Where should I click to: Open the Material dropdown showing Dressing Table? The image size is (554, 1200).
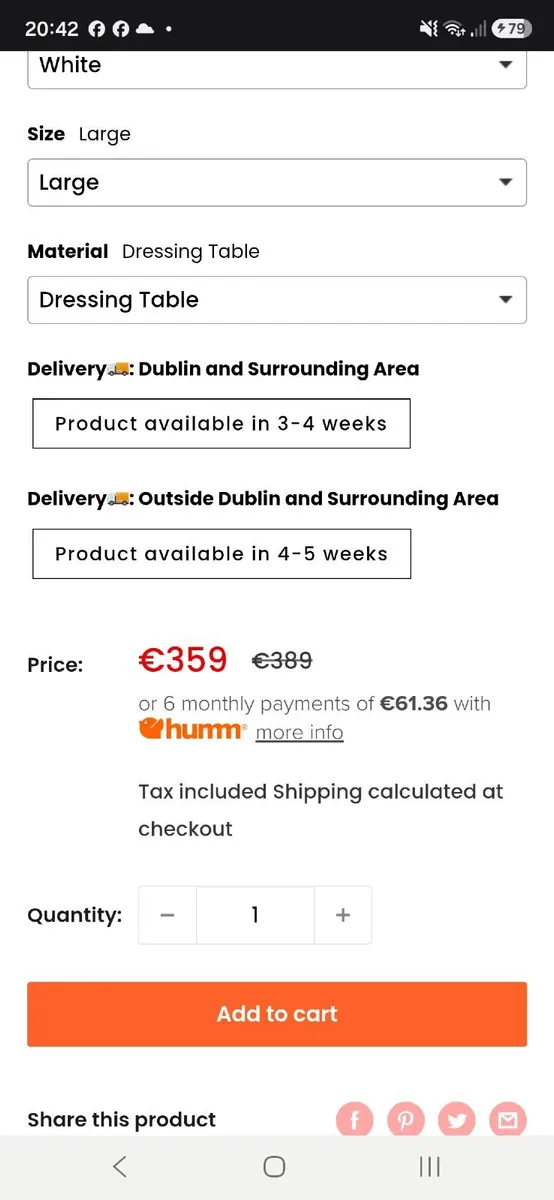coord(277,300)
